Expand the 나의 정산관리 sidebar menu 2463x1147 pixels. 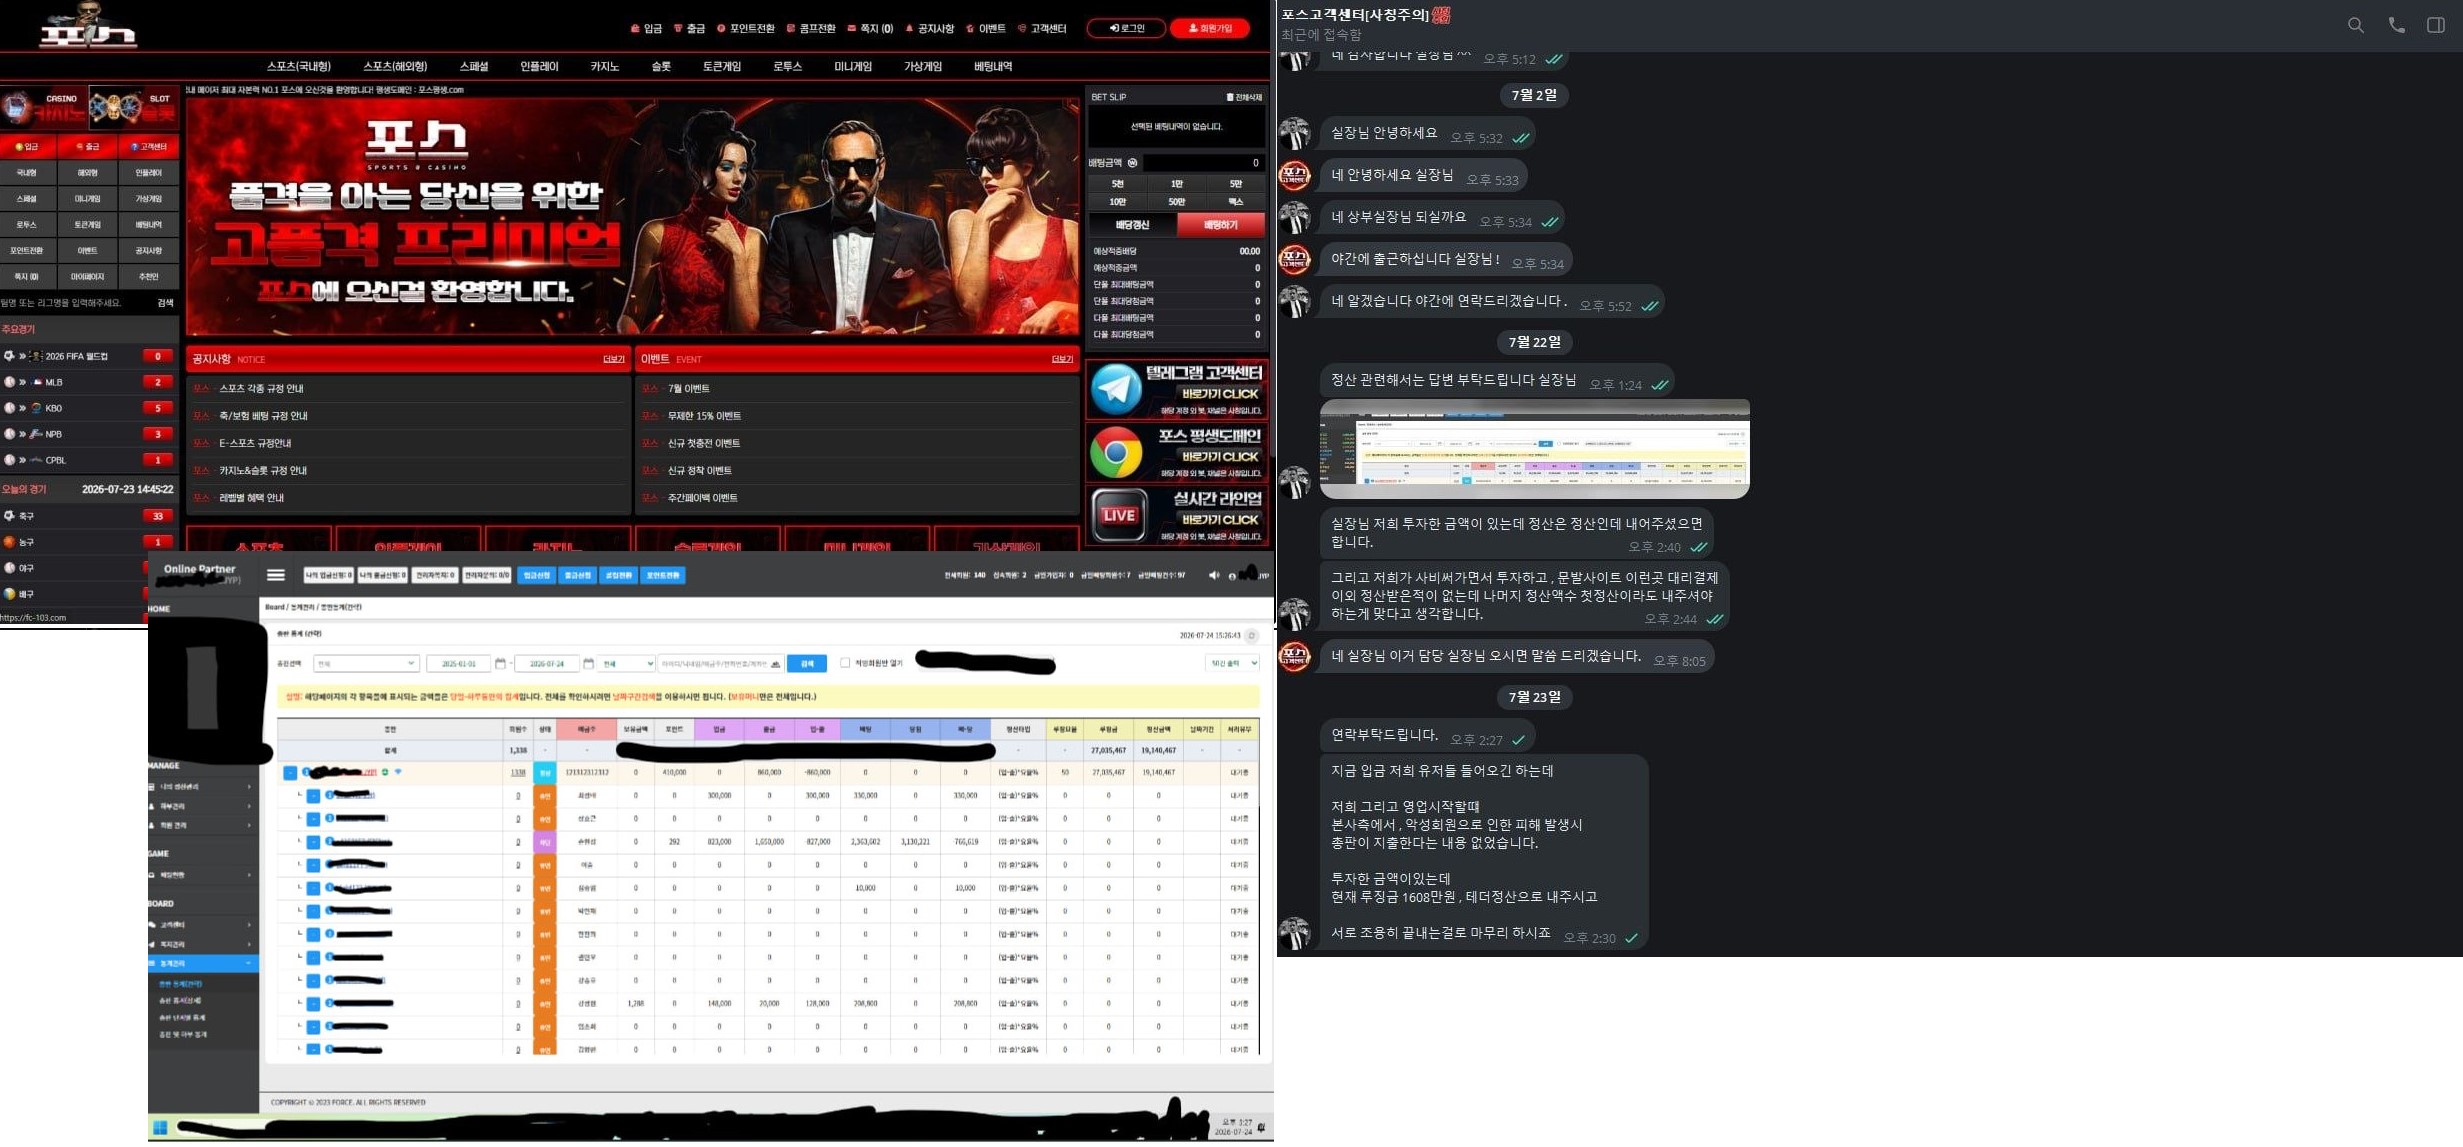[203, 787]
